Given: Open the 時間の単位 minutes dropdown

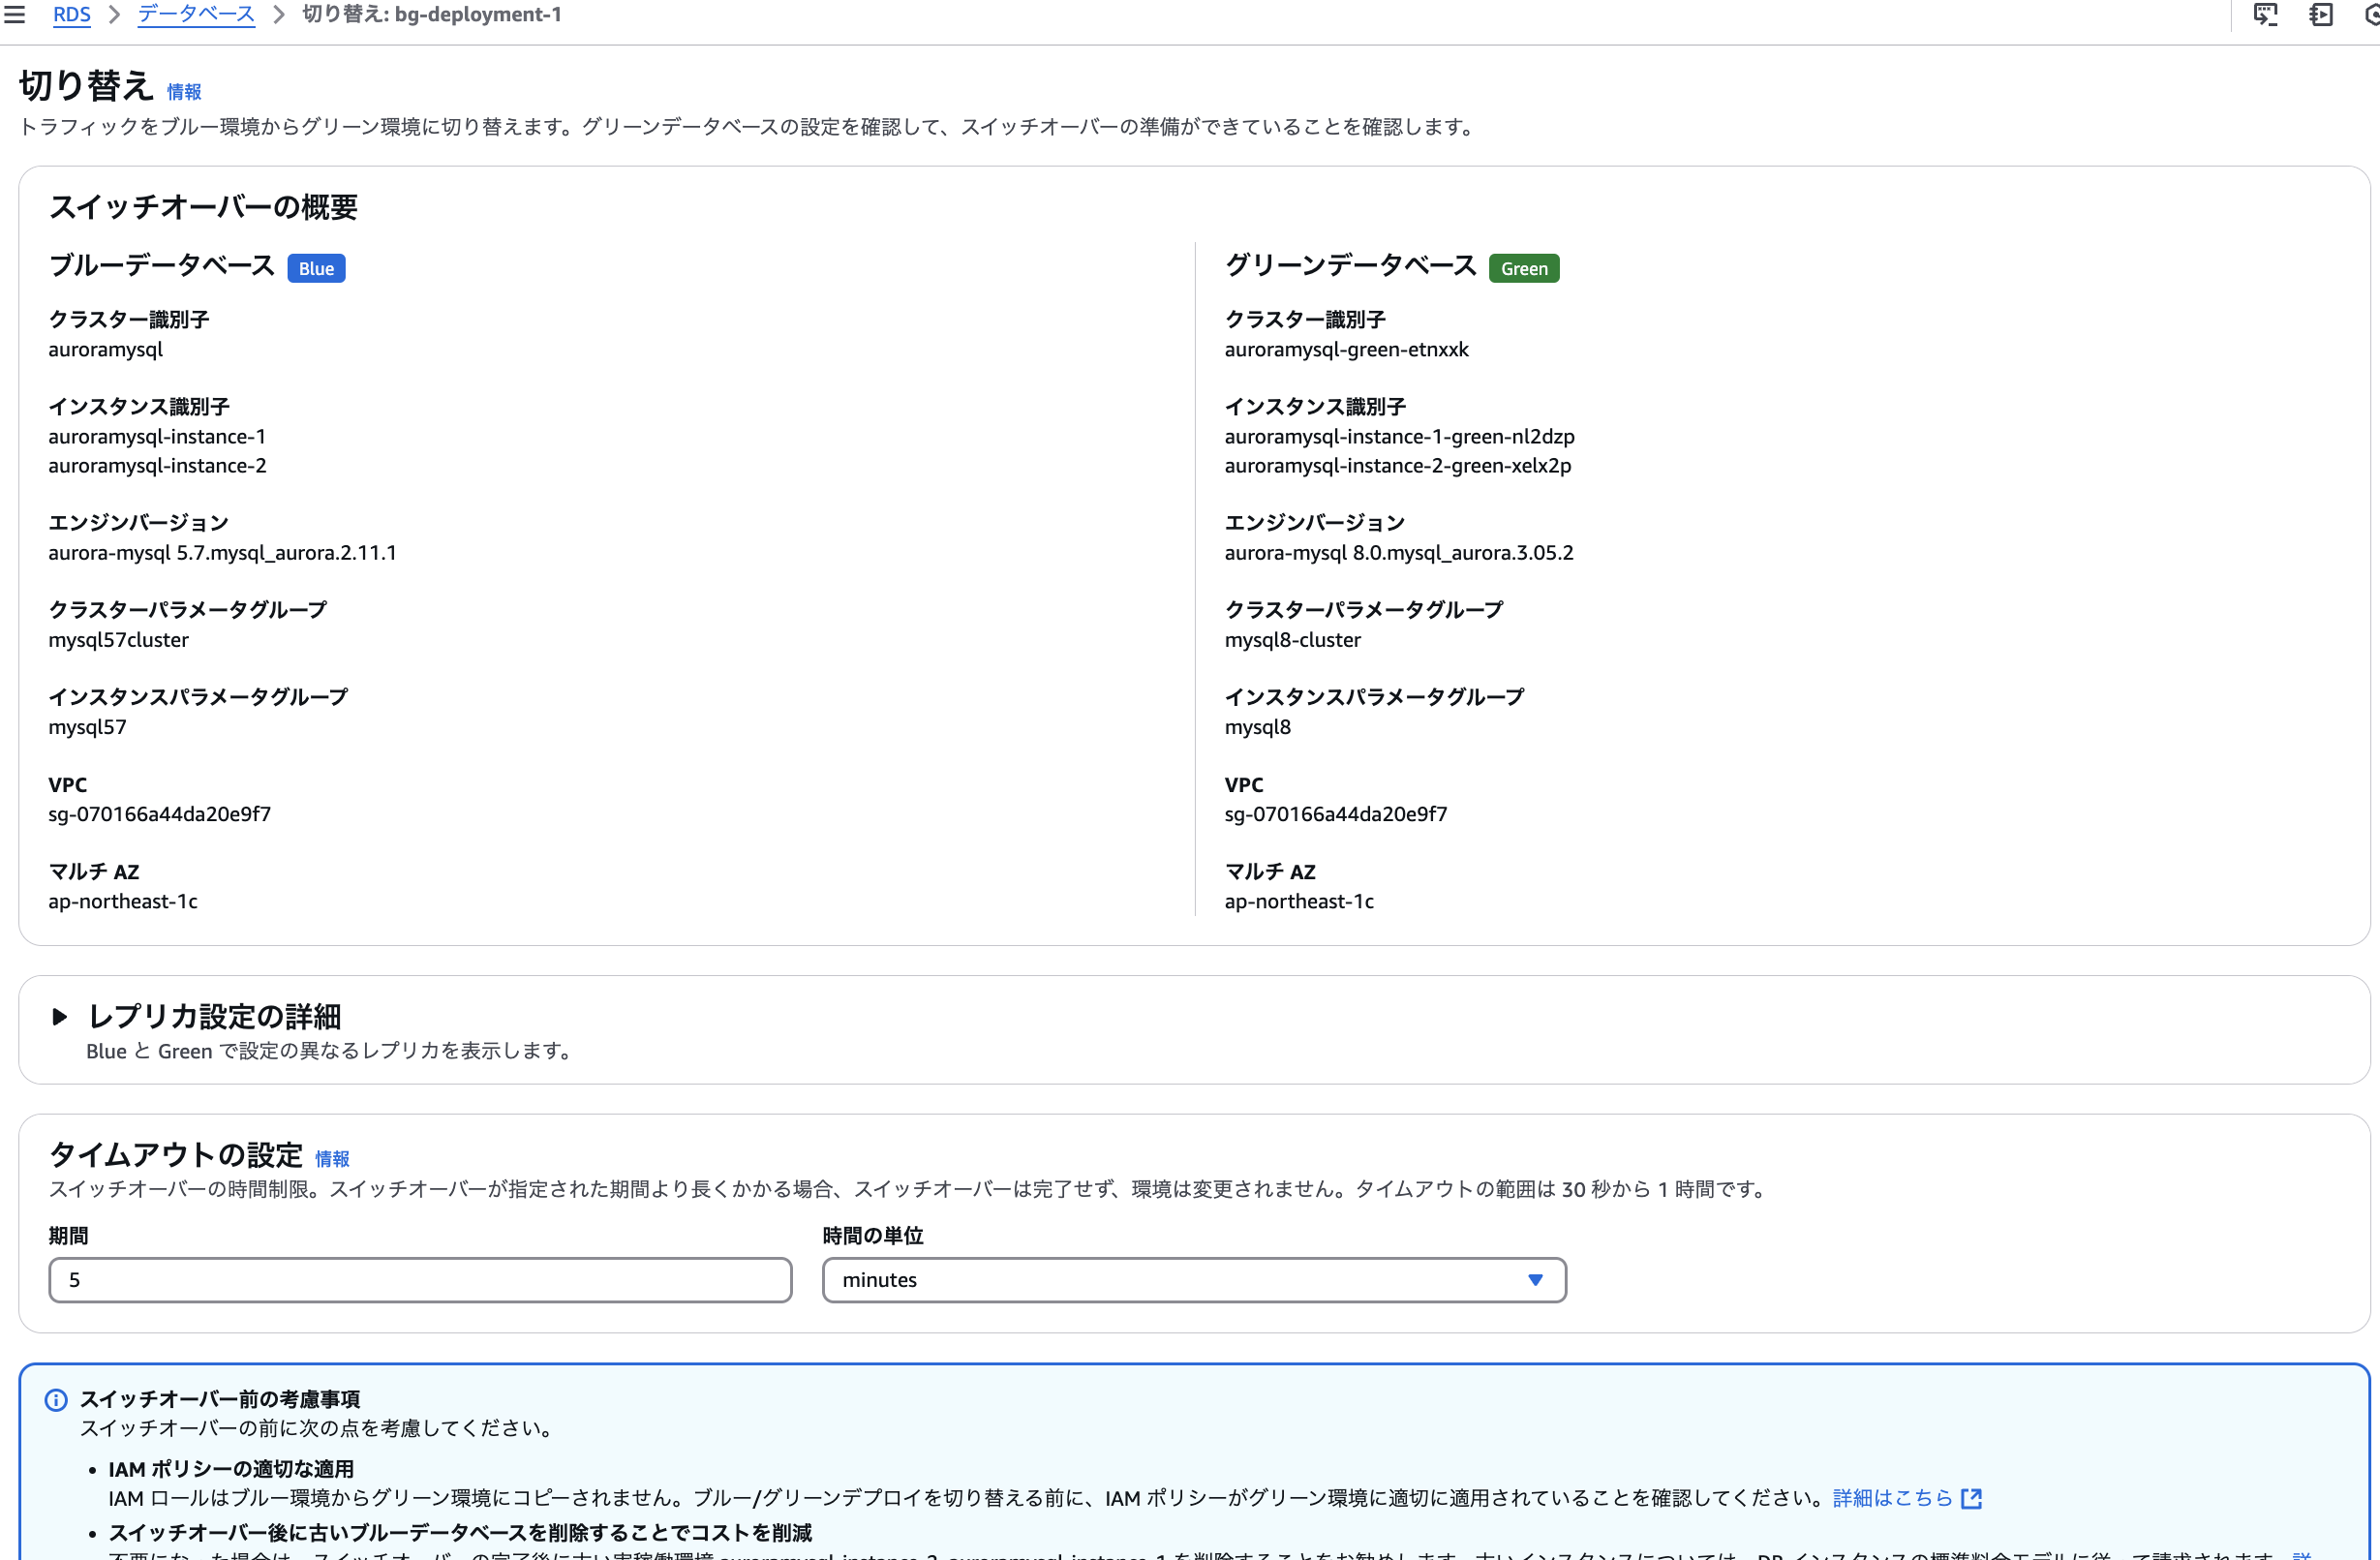Looking at the screenshot, I should pyautogui.click(x=1193, y=1280).
